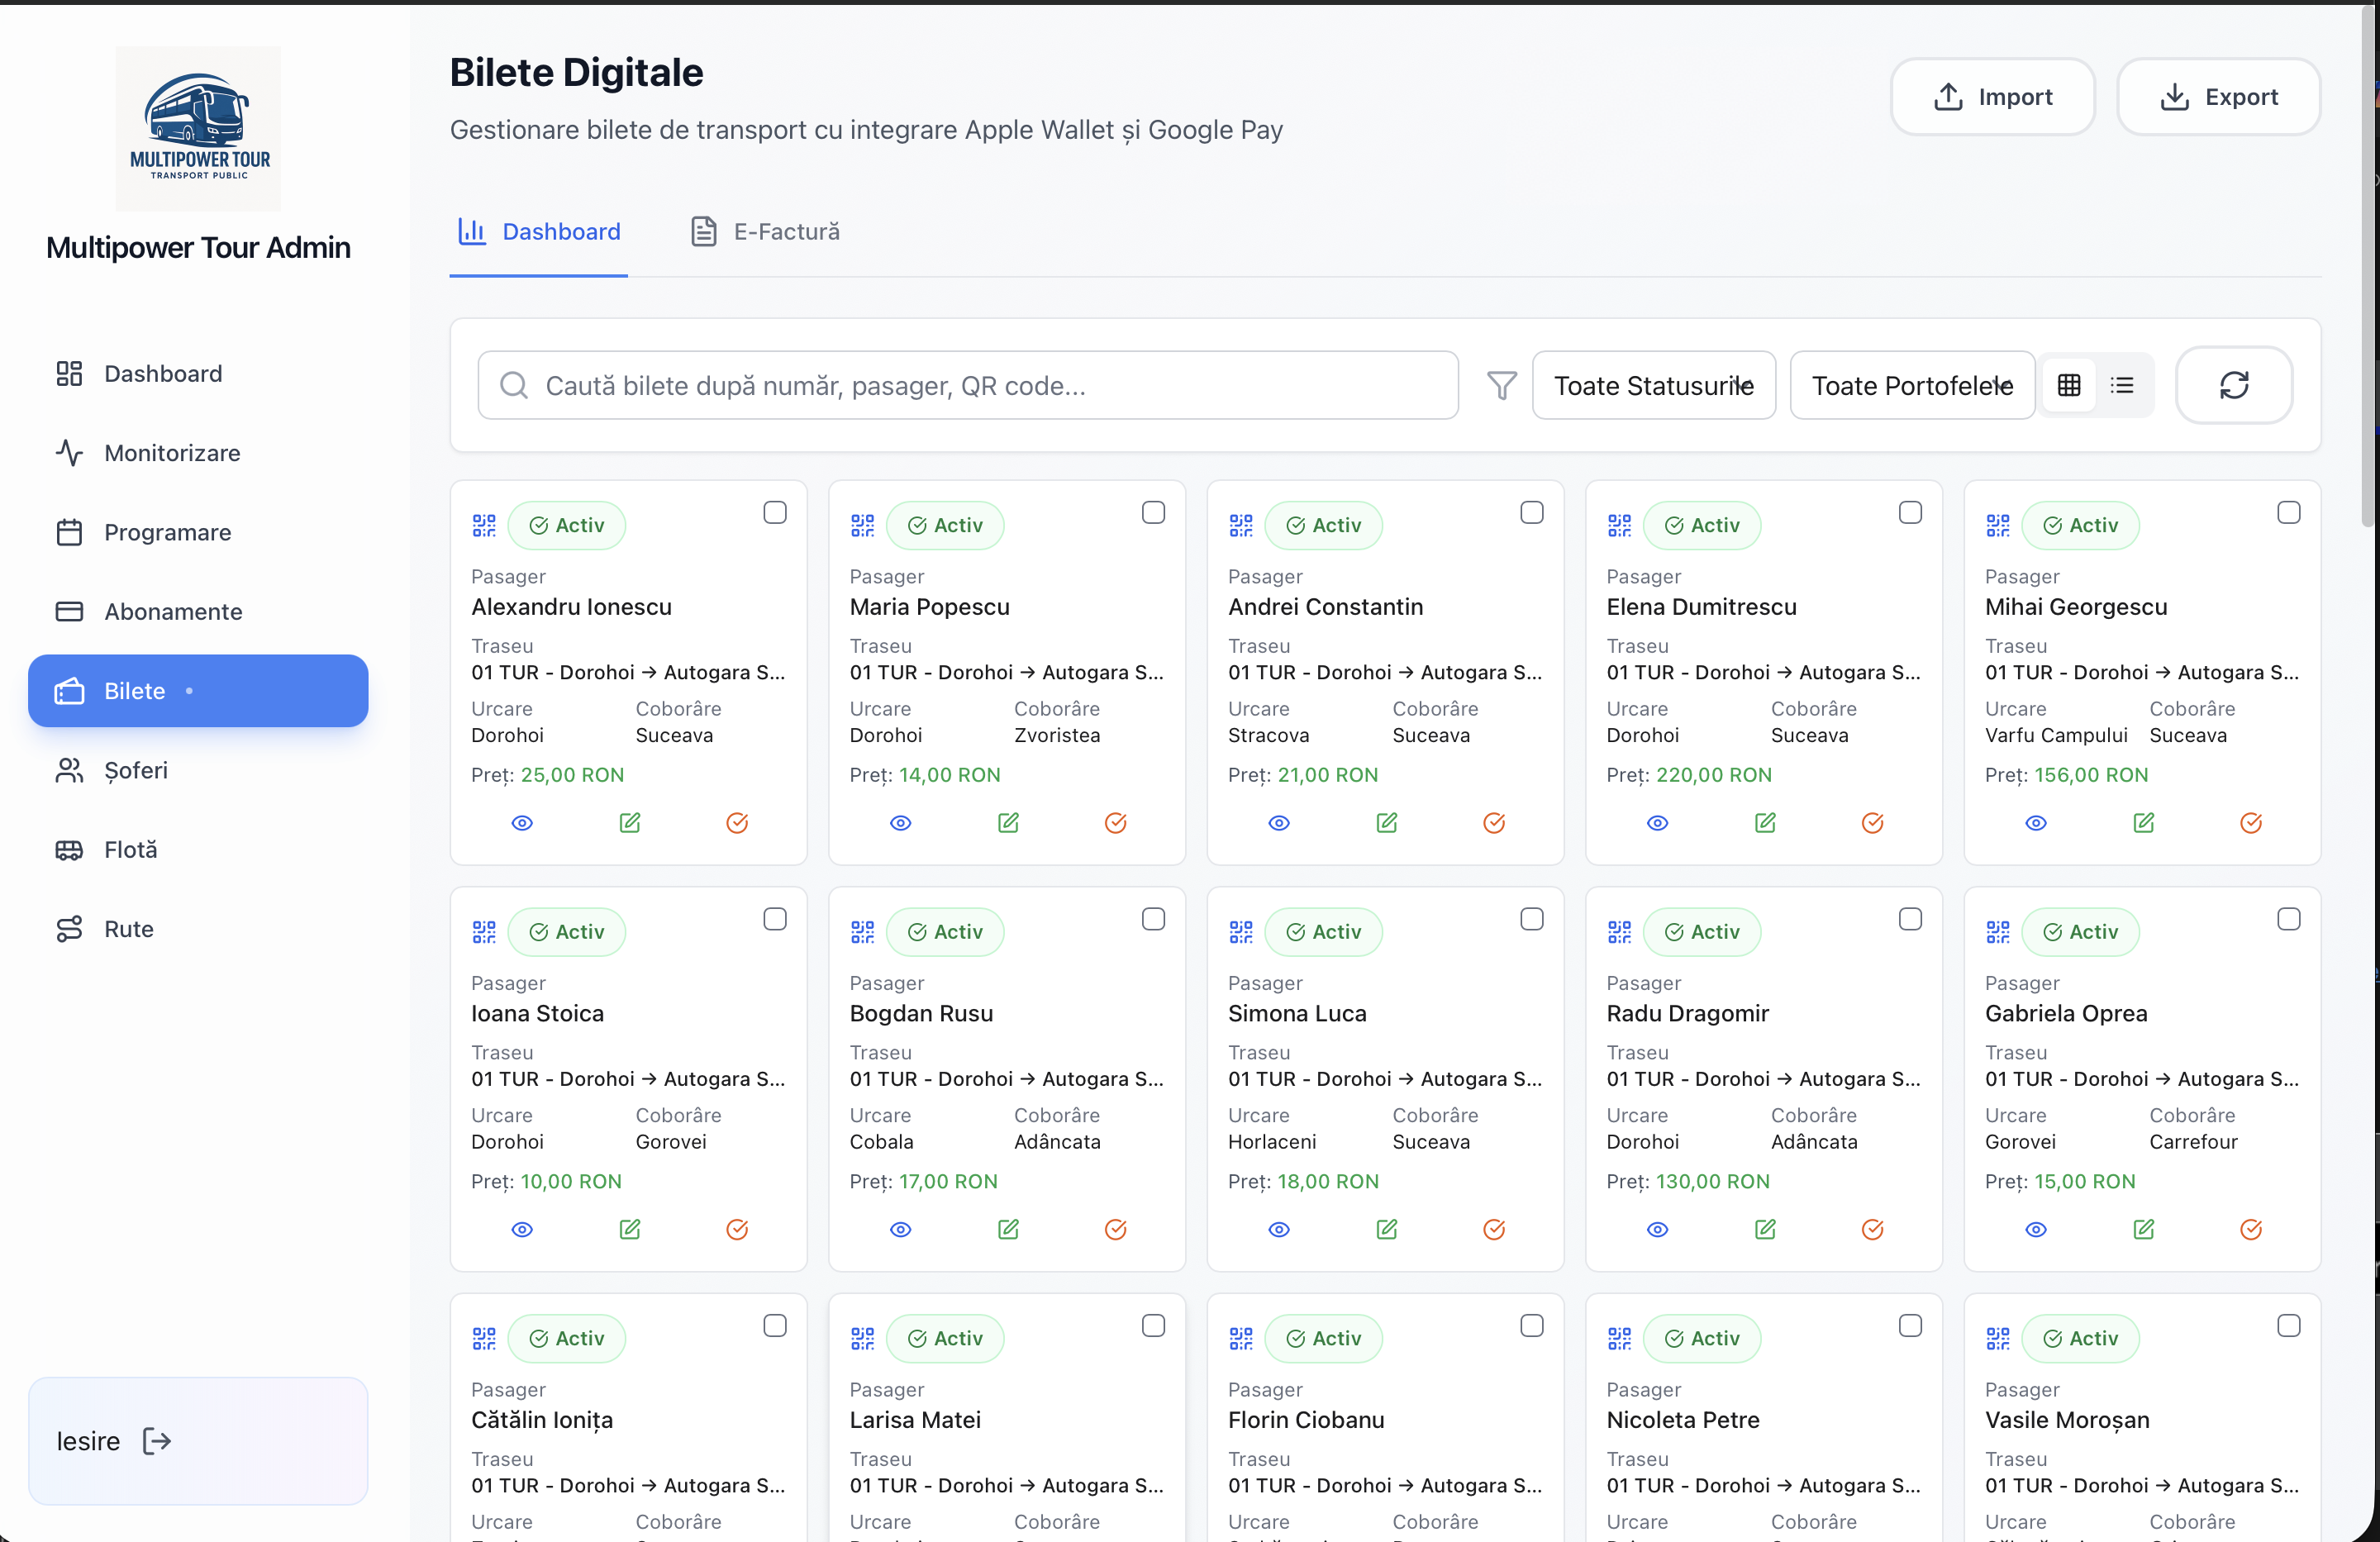This screenshot has width=2380, height=1542.
Task: Click the ticket search input field
Action: click(968, 385)
